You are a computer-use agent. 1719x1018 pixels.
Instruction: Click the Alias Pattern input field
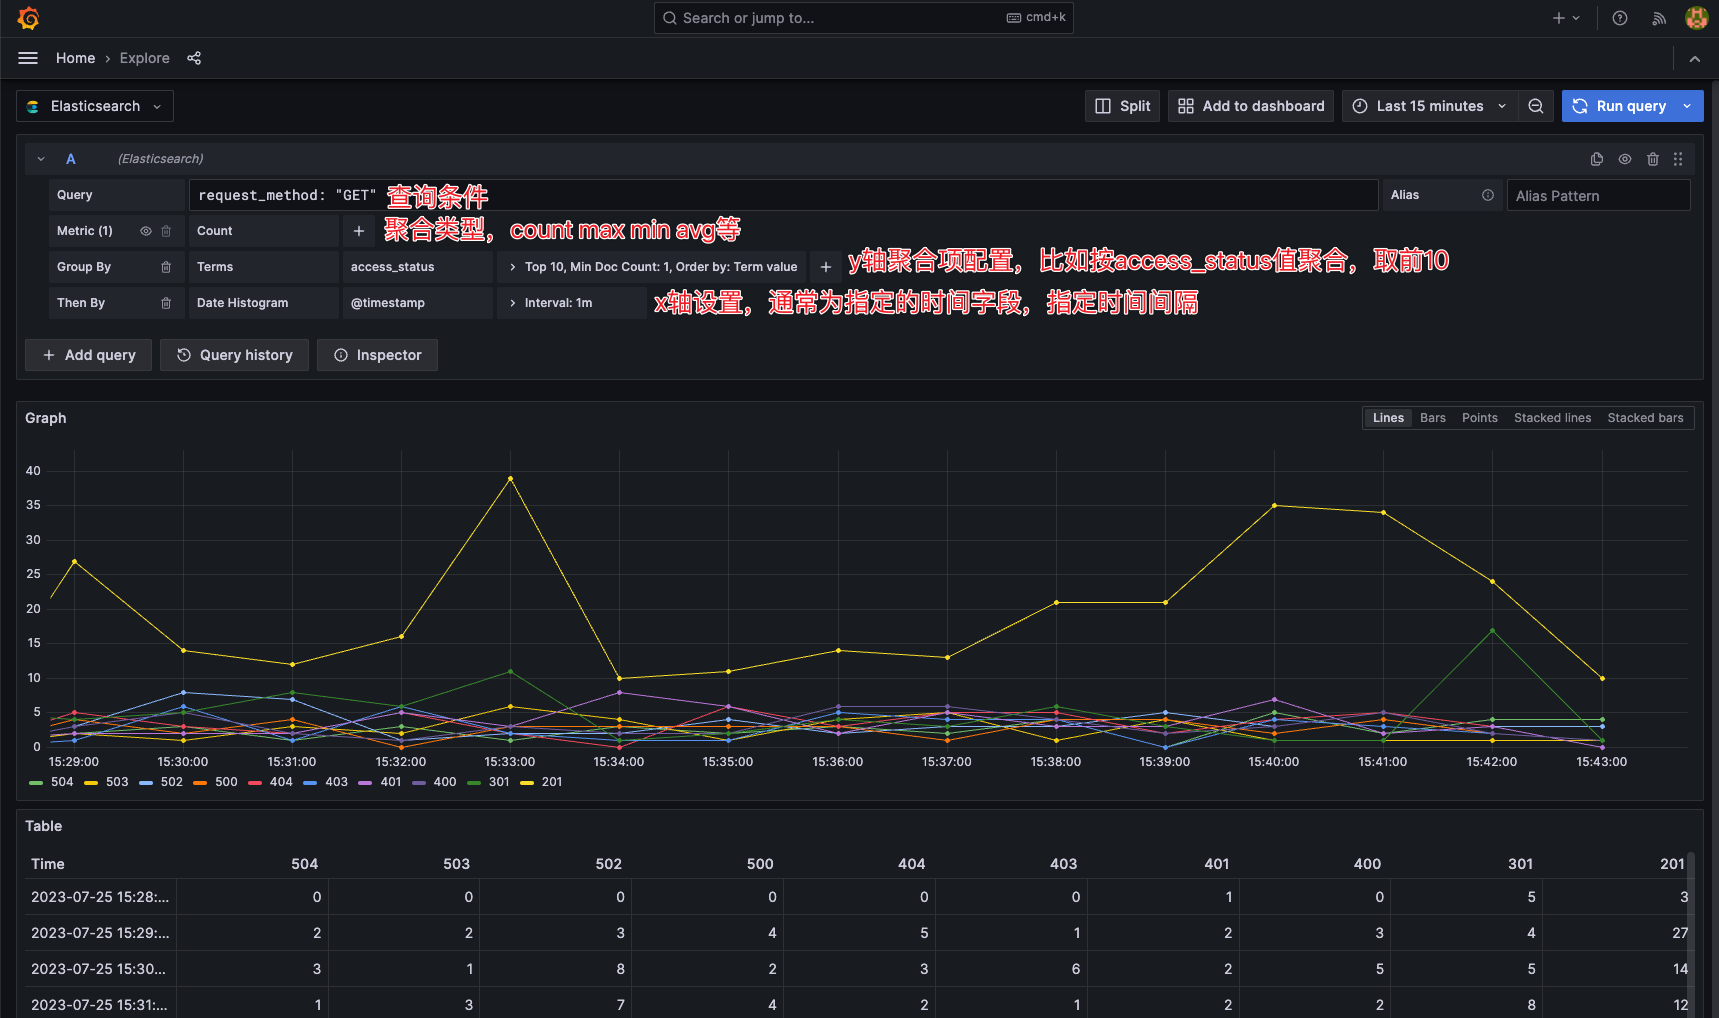click(1598, 196)
